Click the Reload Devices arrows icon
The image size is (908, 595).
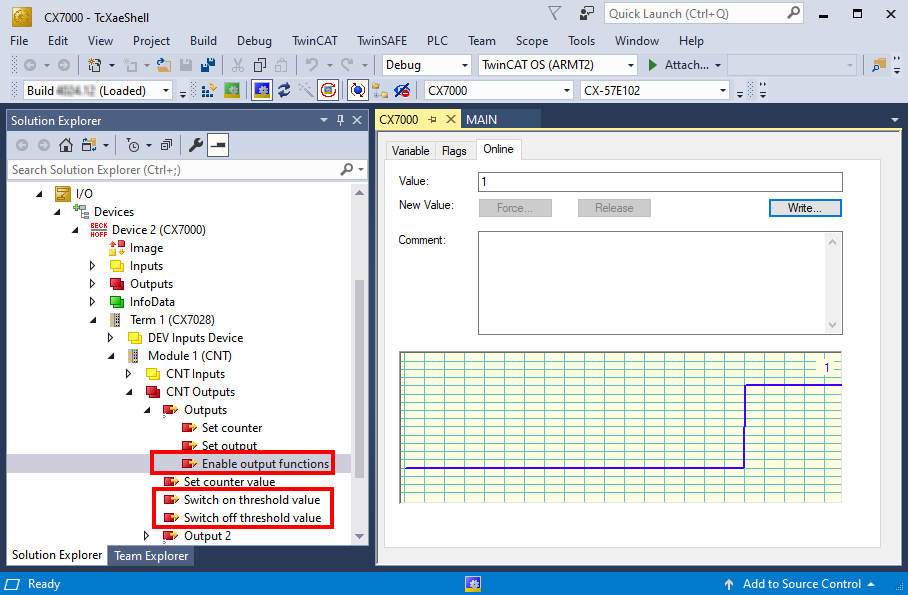(284, 90)
